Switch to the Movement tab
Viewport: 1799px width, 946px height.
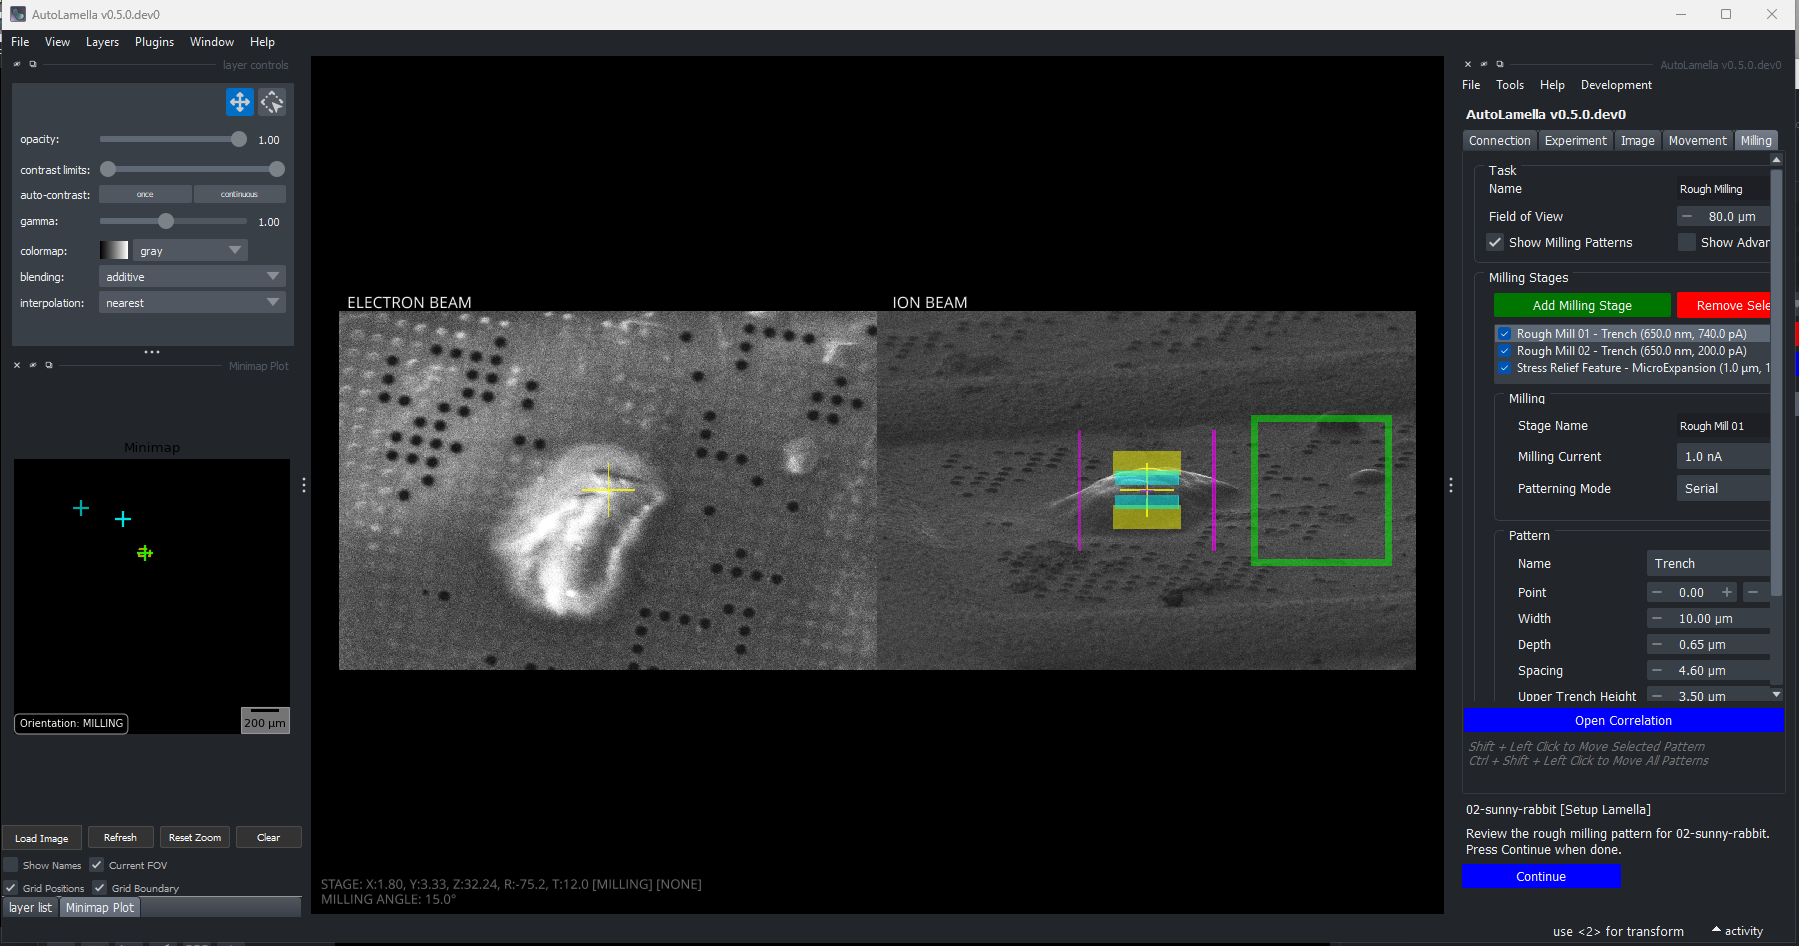1697,140
